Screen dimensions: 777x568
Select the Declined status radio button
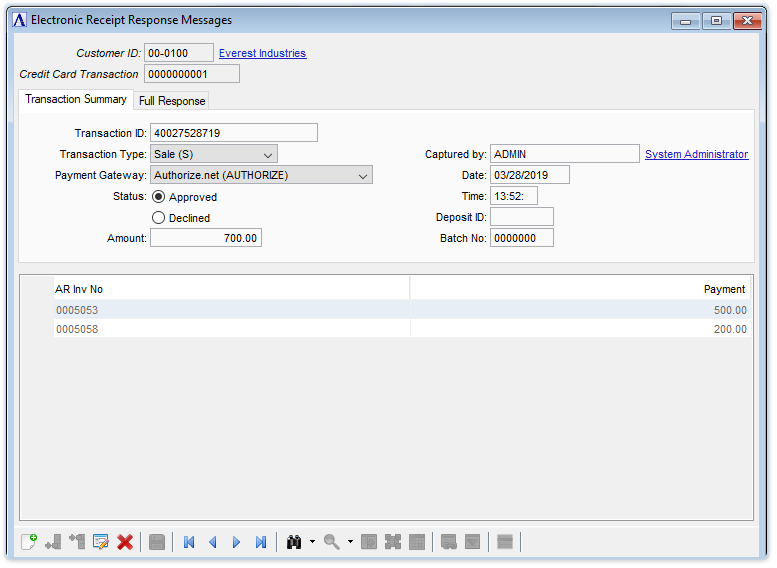[158, 218]
